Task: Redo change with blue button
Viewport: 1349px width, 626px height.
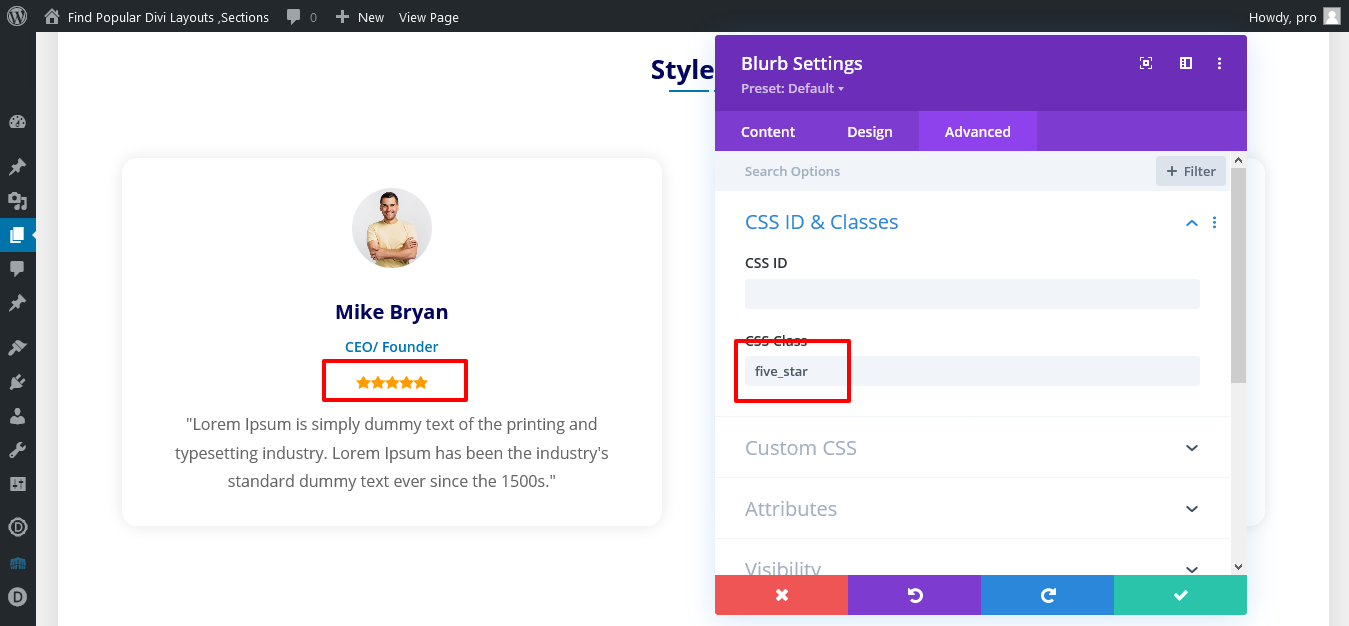Action: 1047,595
